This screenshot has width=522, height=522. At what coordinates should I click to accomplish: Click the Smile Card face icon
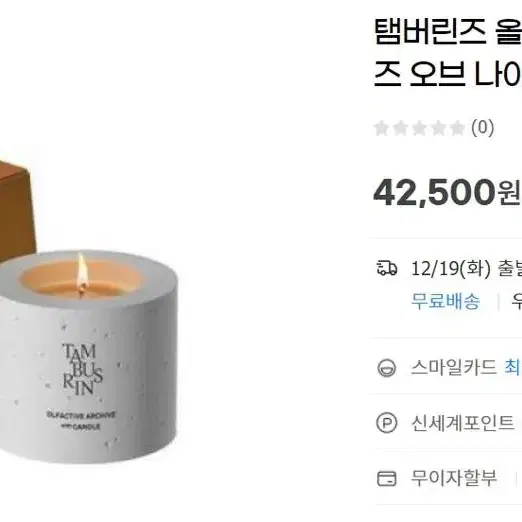(387, 368)
